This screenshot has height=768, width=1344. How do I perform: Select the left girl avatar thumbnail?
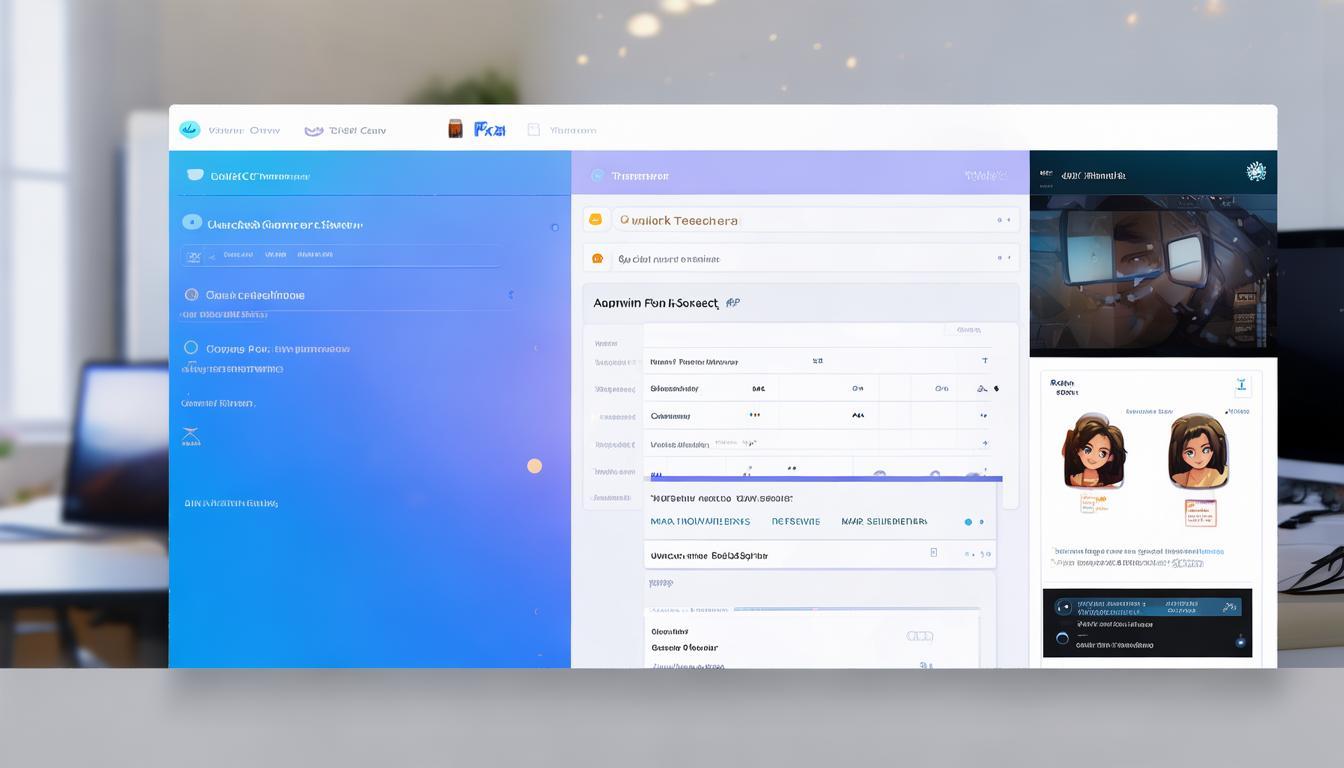pos(1093,453)
